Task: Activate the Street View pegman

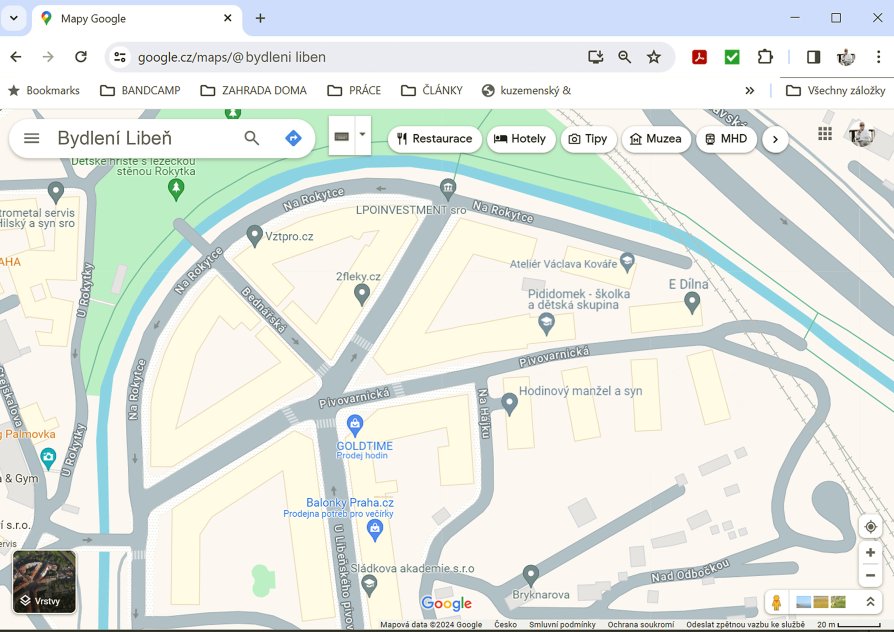Action: [776, 602]
